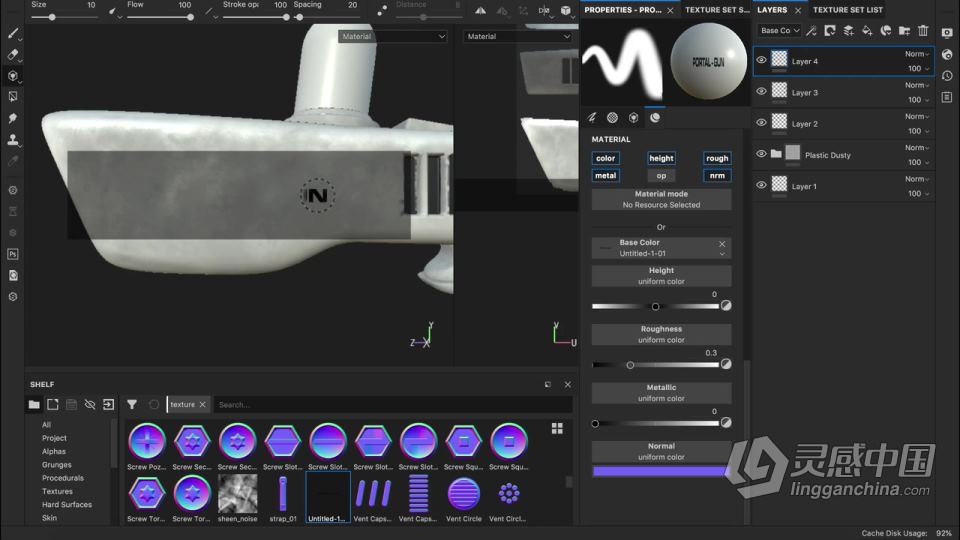Select the Layers tab
Viewport: 960px width, 540px height.
click(x=772, y=10)
